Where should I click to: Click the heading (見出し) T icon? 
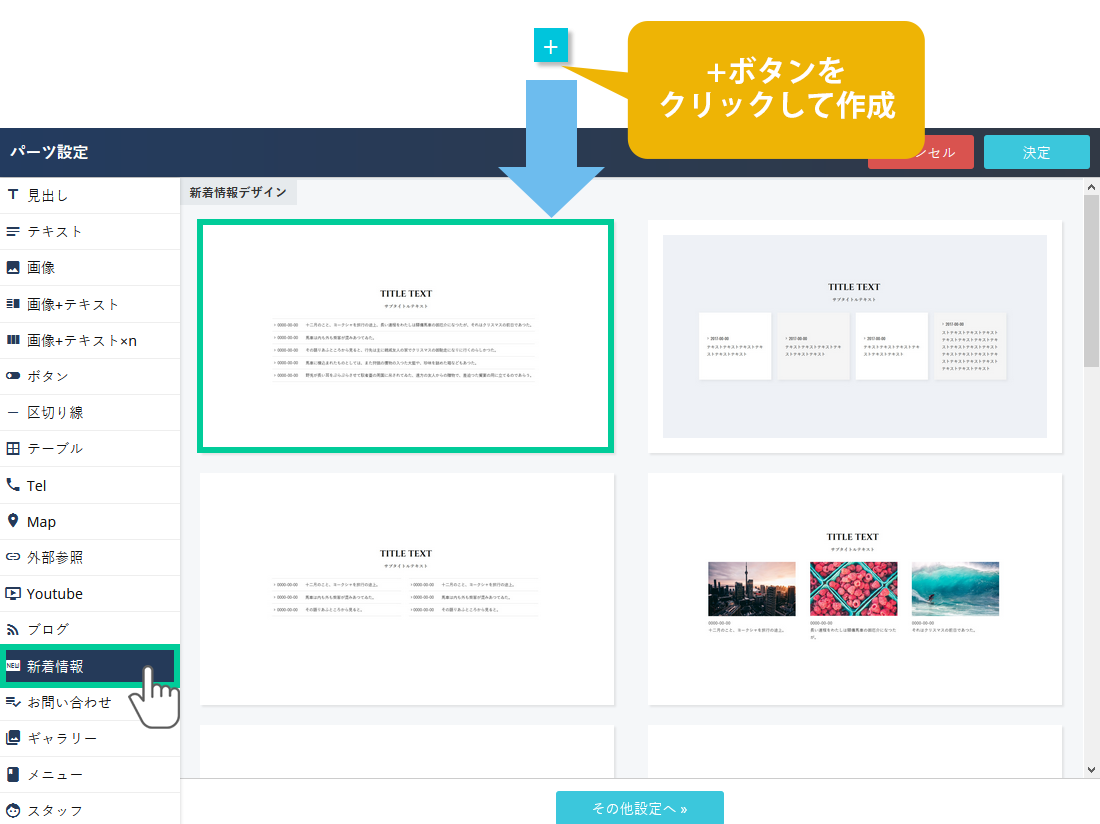coord(13,195)
